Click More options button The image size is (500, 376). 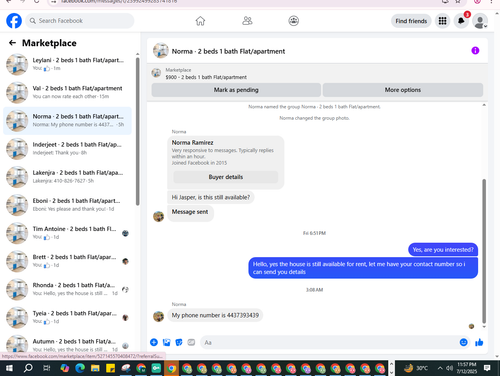coord(403,90)
